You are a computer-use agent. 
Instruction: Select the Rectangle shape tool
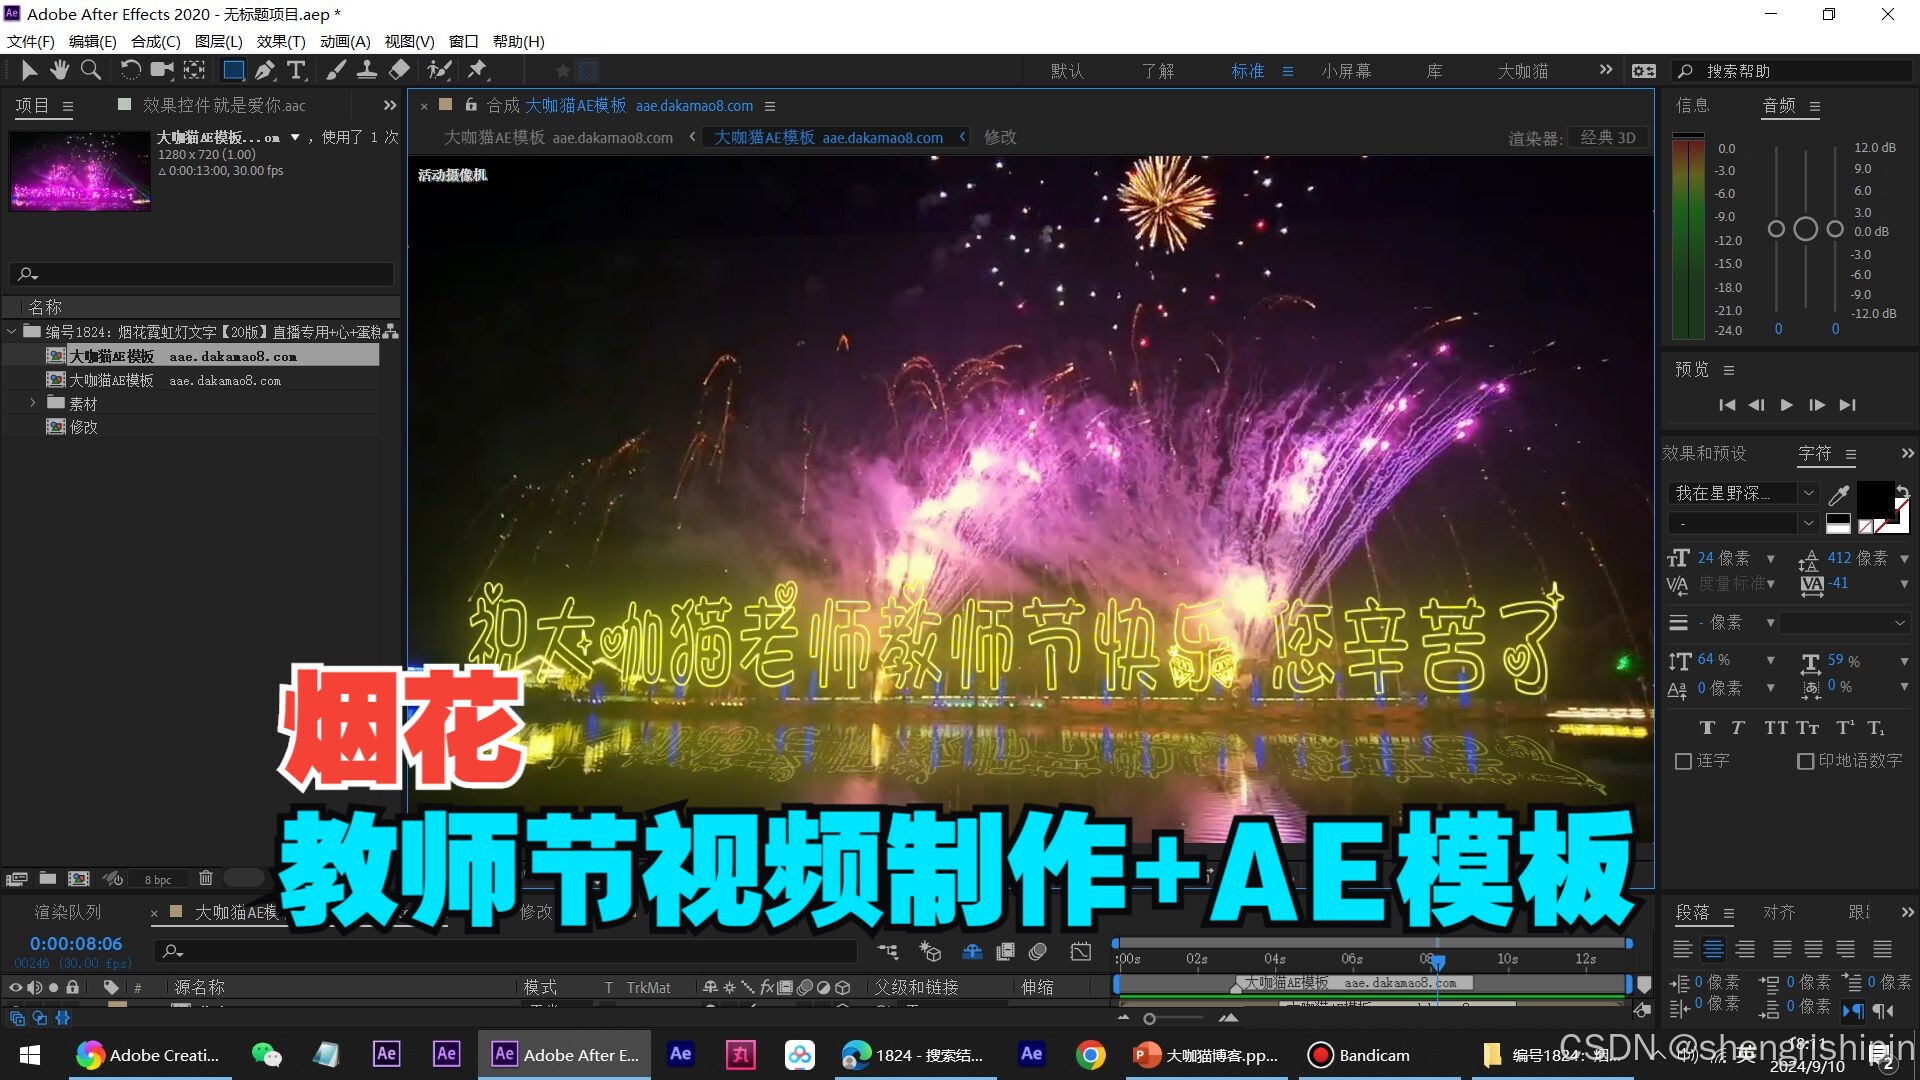(233, 70)
